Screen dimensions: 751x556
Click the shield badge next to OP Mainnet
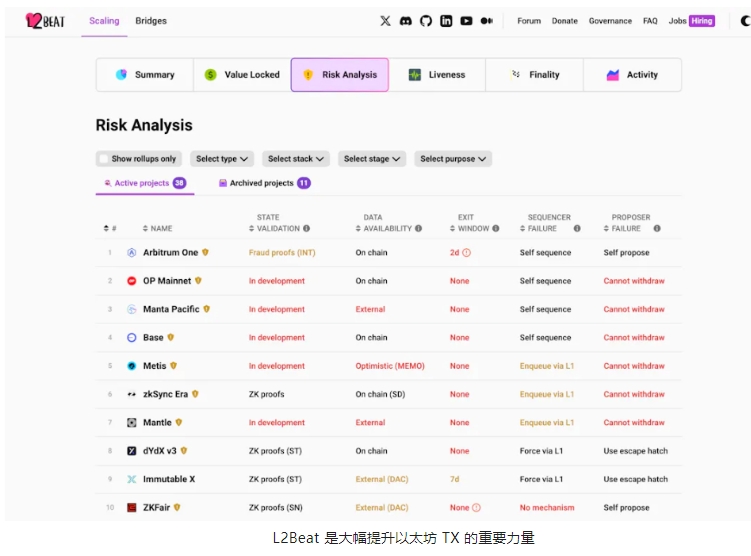[198, 280]
